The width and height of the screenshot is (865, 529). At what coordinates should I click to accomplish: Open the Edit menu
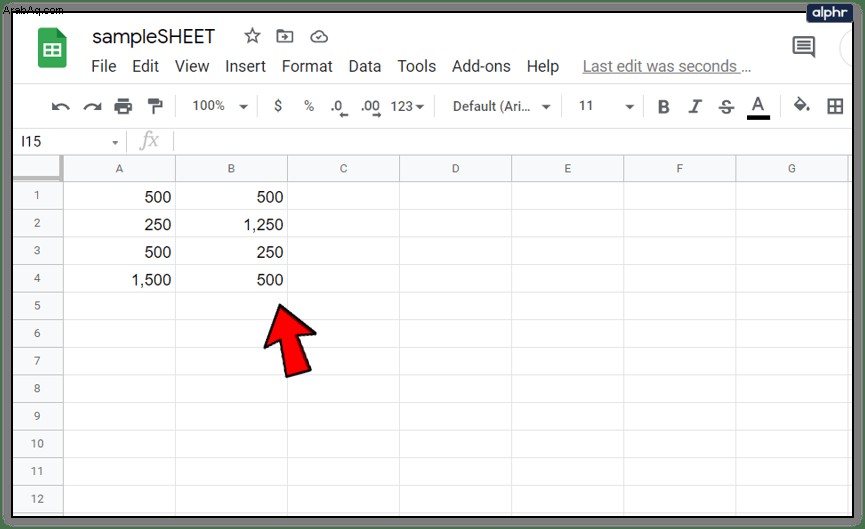pos(145,66)
